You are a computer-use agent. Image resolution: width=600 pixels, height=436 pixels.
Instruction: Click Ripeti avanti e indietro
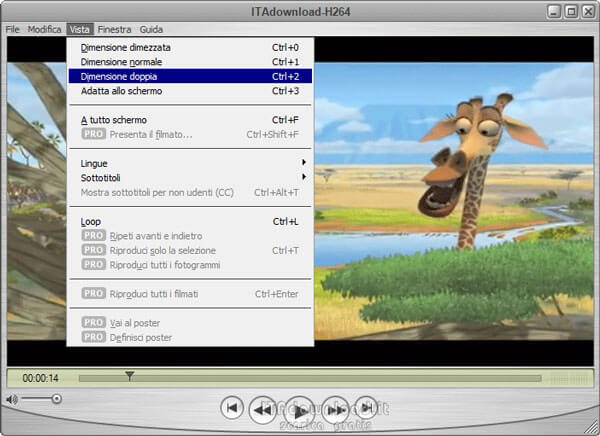tap(190, 236)
